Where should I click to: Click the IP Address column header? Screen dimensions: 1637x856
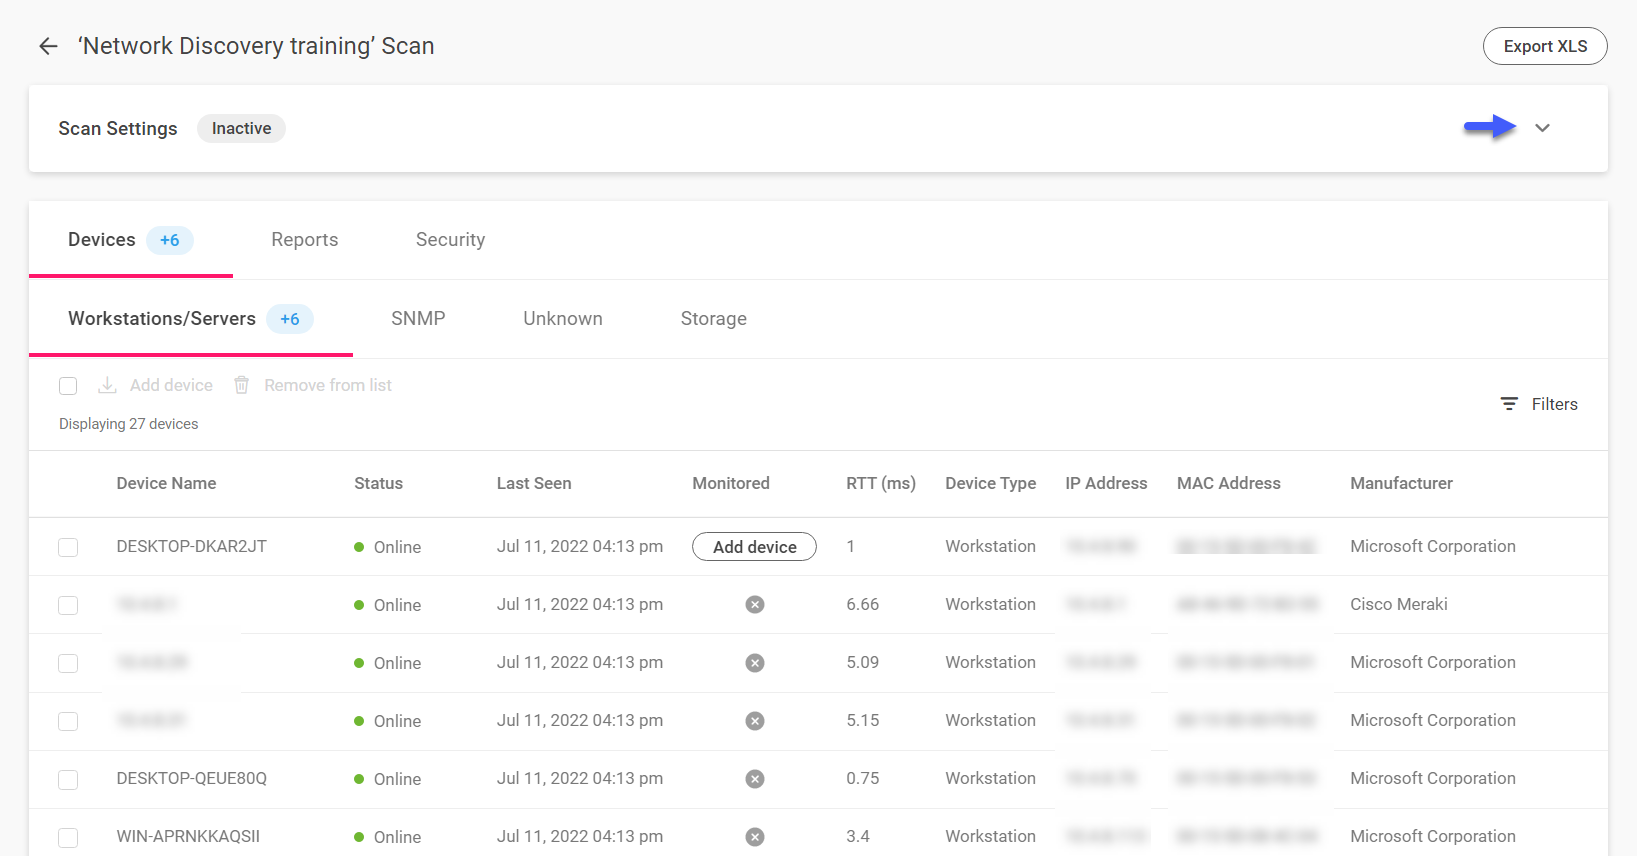pos(1106,483)
